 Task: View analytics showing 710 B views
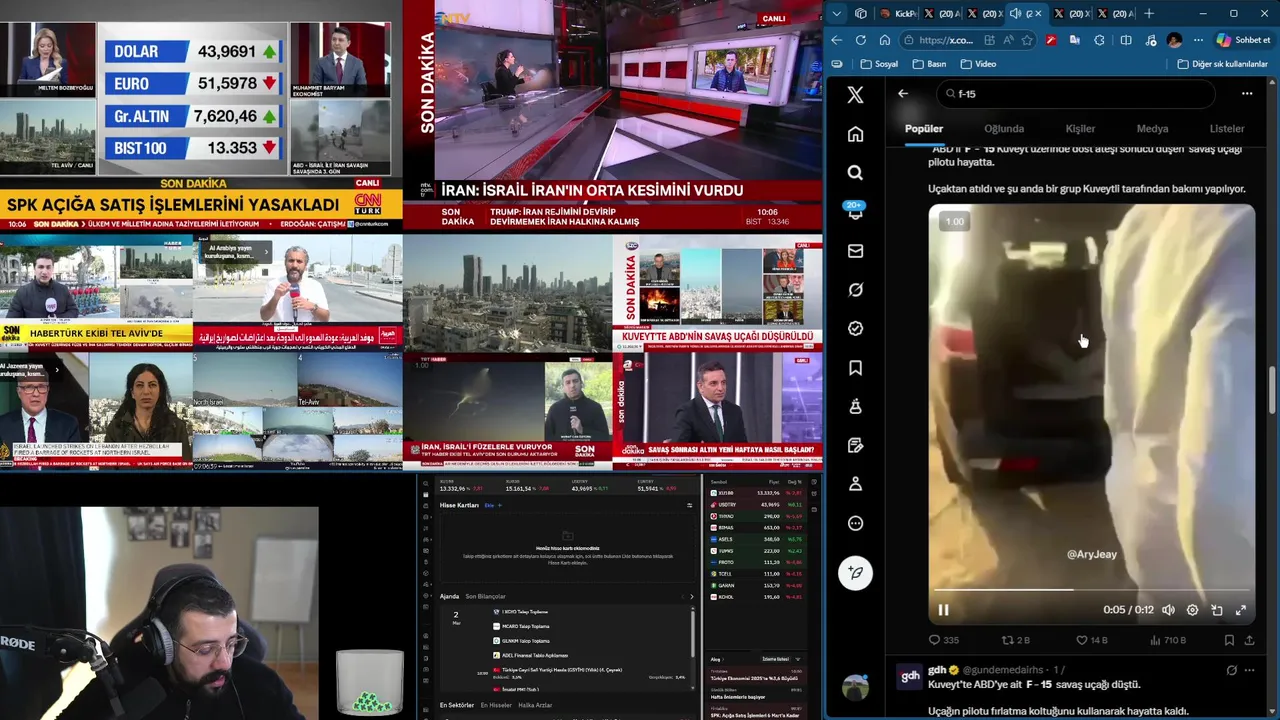(x=1167, y=640)
